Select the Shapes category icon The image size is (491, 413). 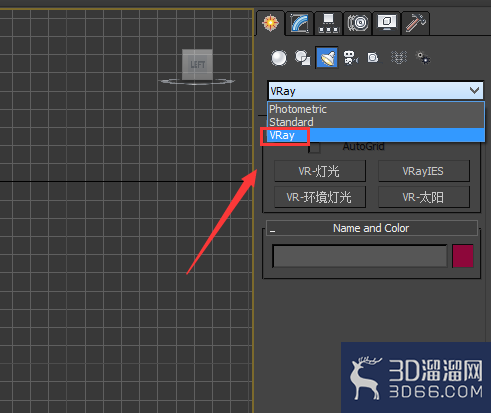pos(303,58)
